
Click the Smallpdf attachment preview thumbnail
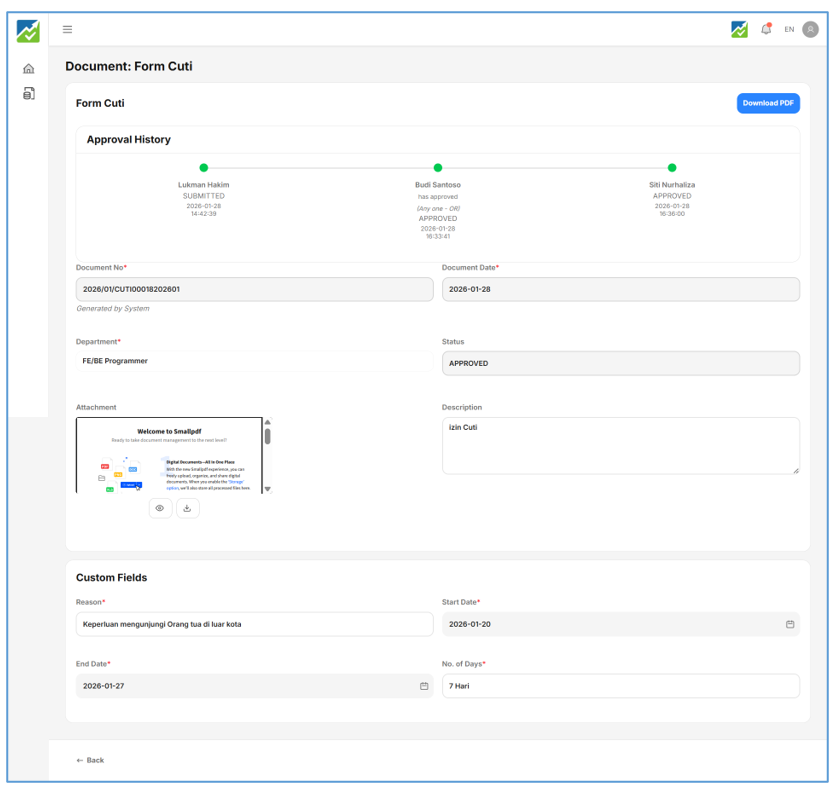[168, 455]
